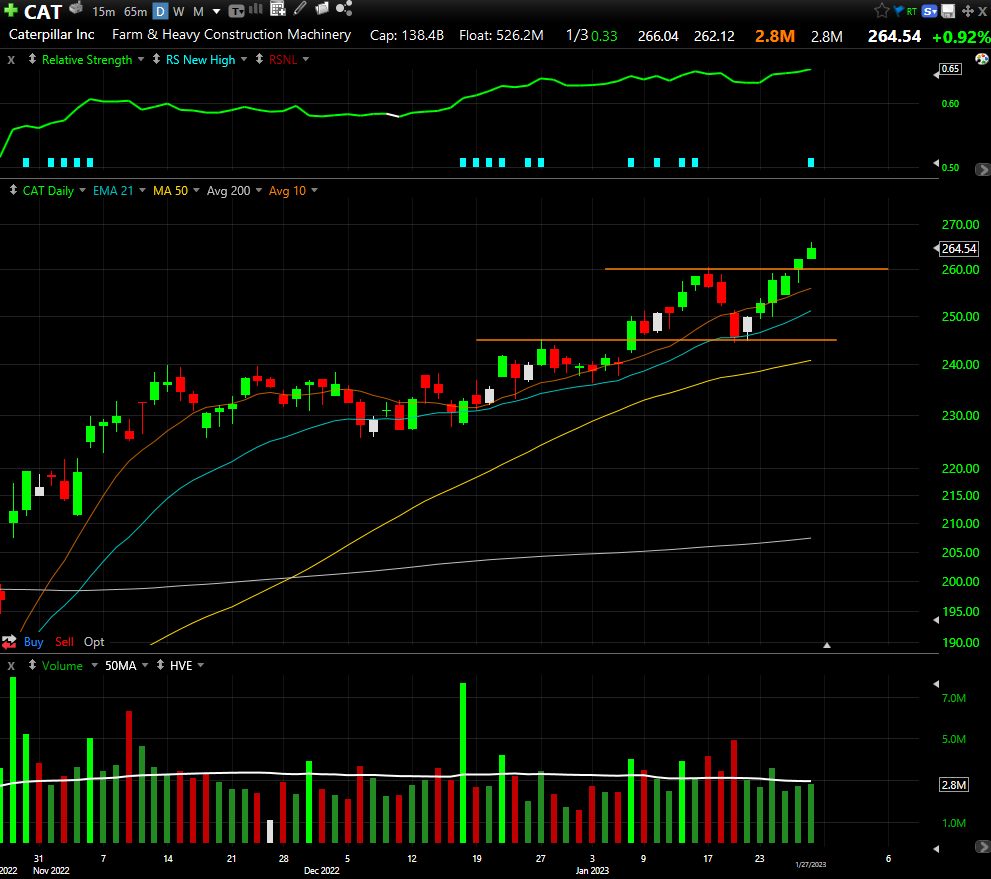991x879 pixels.
Task: Click the calendar-plus add data icon
Action: (277, 9)
